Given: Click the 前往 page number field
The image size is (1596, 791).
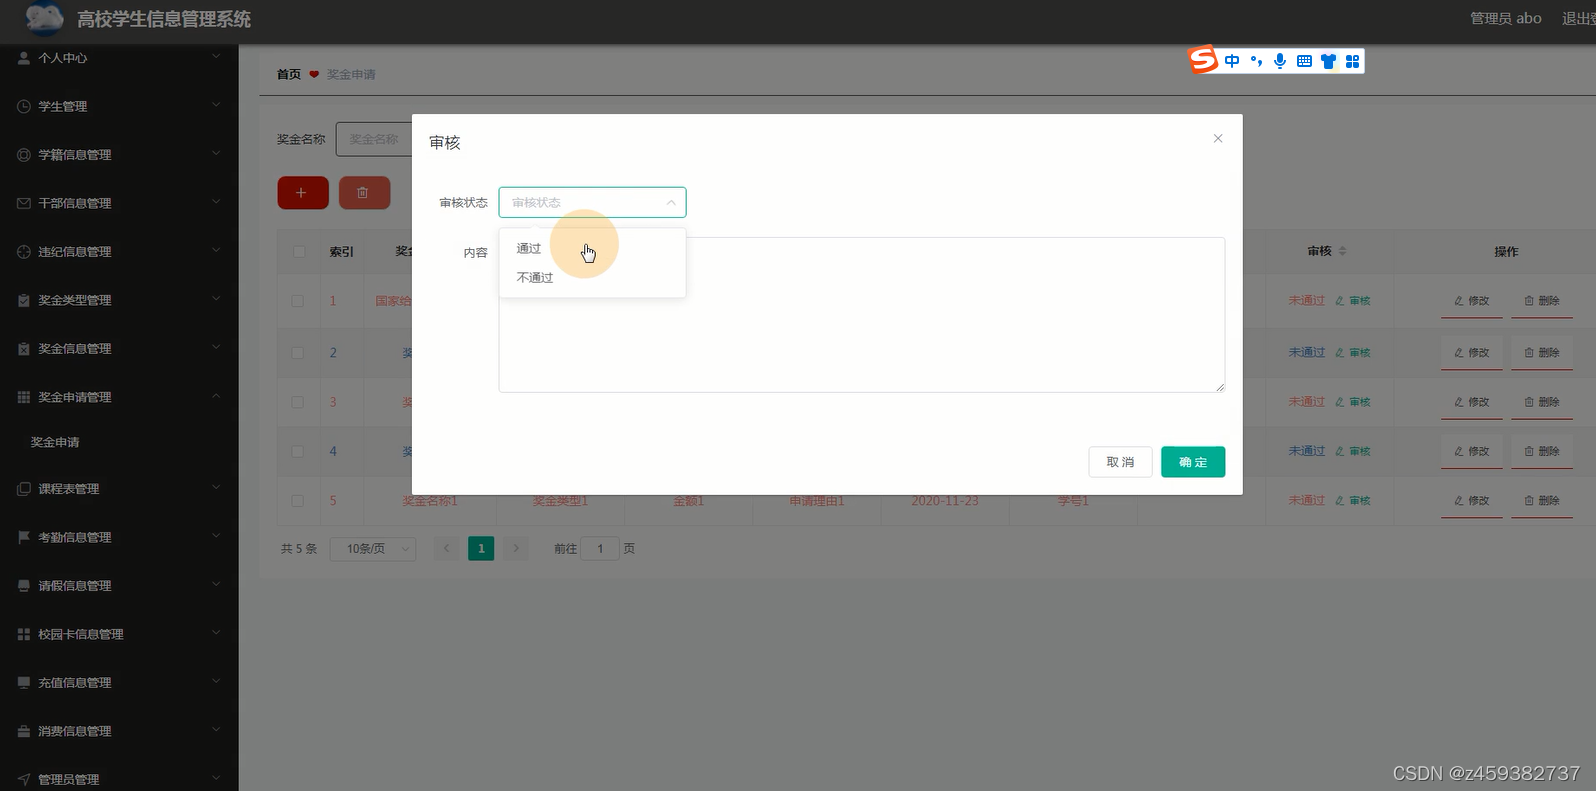Looking at the screenshot, I should (x=600, y=549).
